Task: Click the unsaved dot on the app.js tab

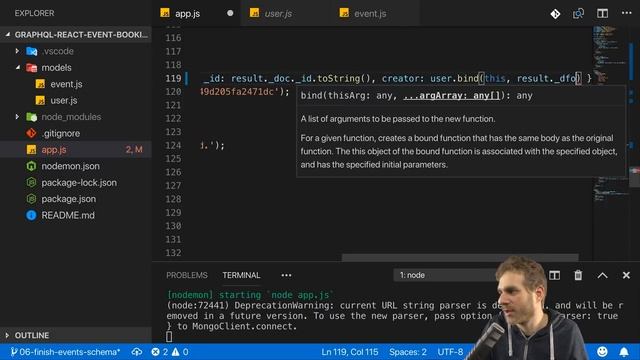Action: (230, 13)
